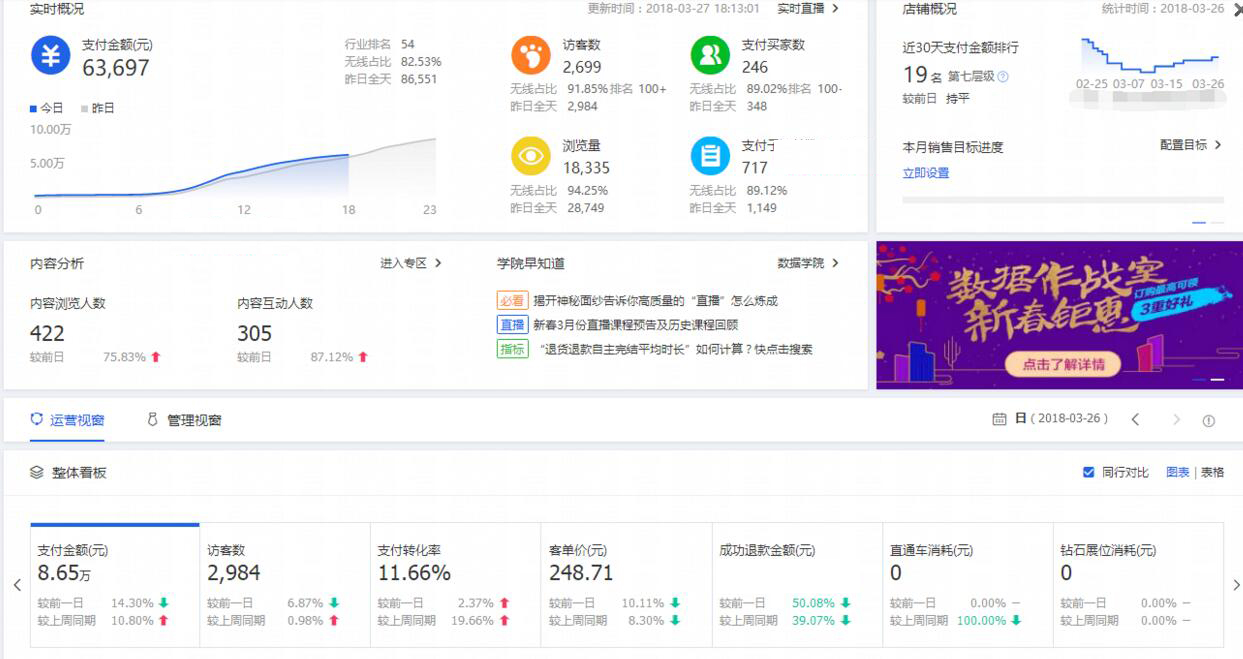Select the blue 支付订单 document icon

point(709,156)
